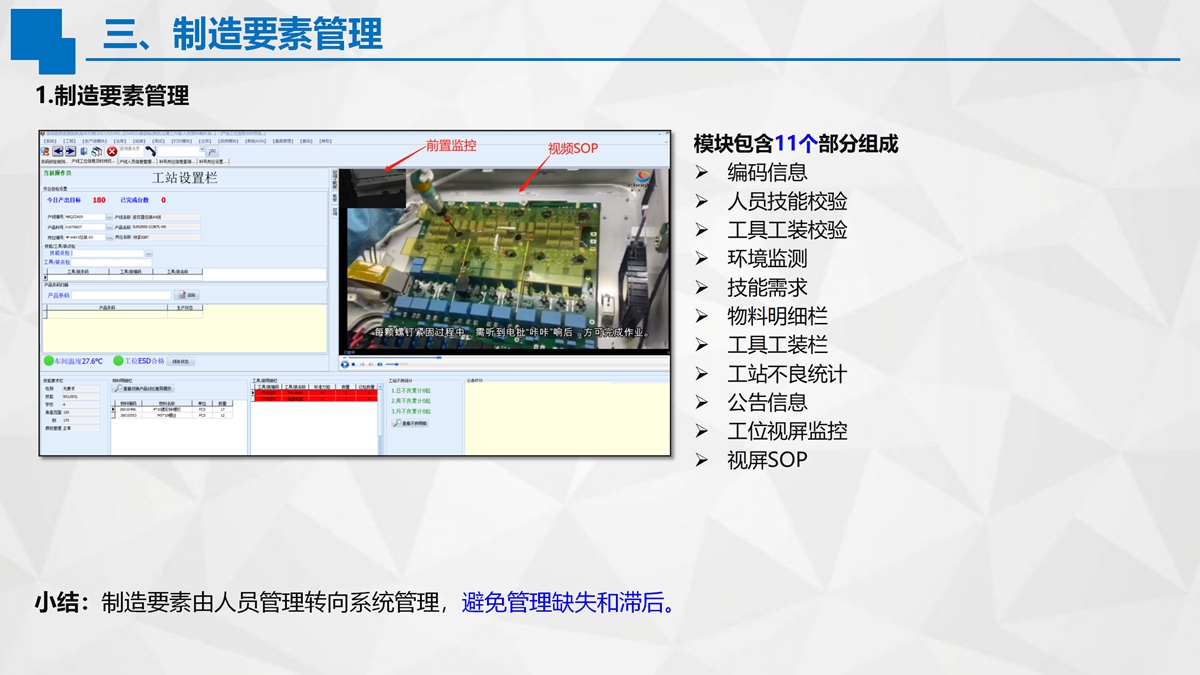Click the button next to 产品条码 field

187,295
